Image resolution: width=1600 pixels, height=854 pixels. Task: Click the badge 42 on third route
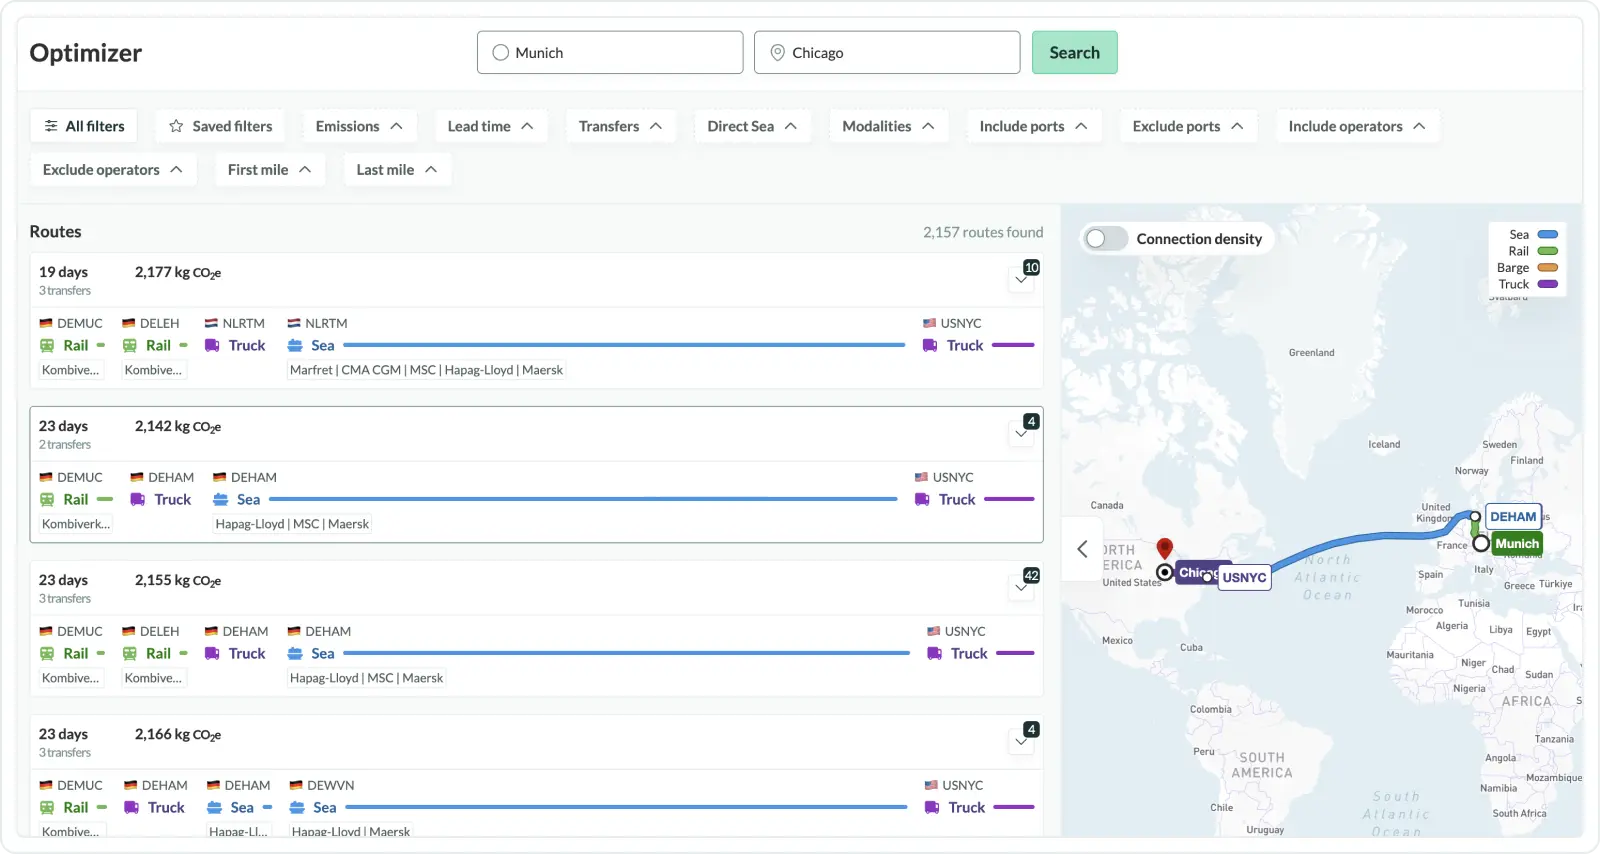pos(1032,576)
